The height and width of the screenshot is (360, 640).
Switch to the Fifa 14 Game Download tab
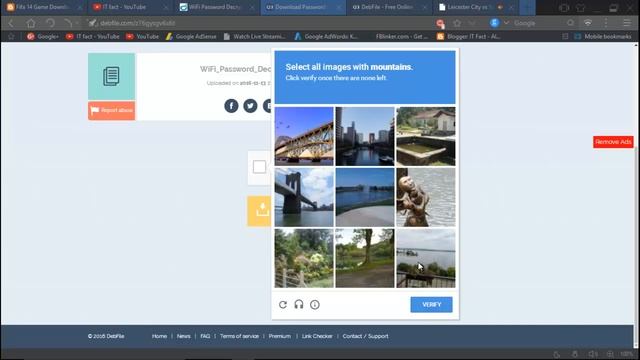coord(43,7)
